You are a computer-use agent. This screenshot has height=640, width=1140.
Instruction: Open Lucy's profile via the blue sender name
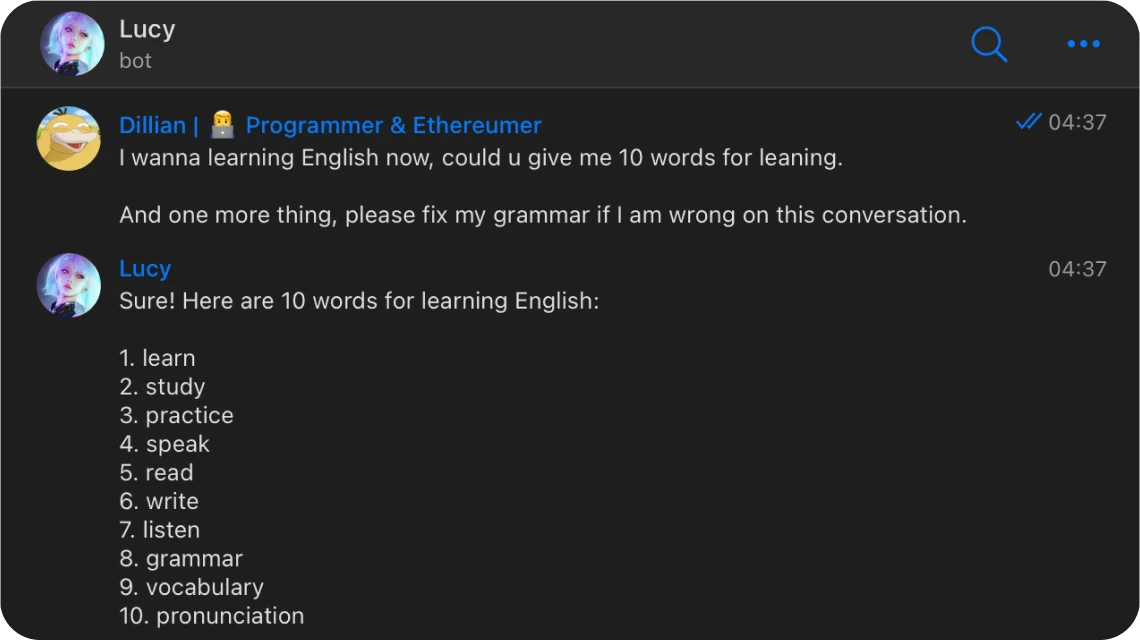145,269
